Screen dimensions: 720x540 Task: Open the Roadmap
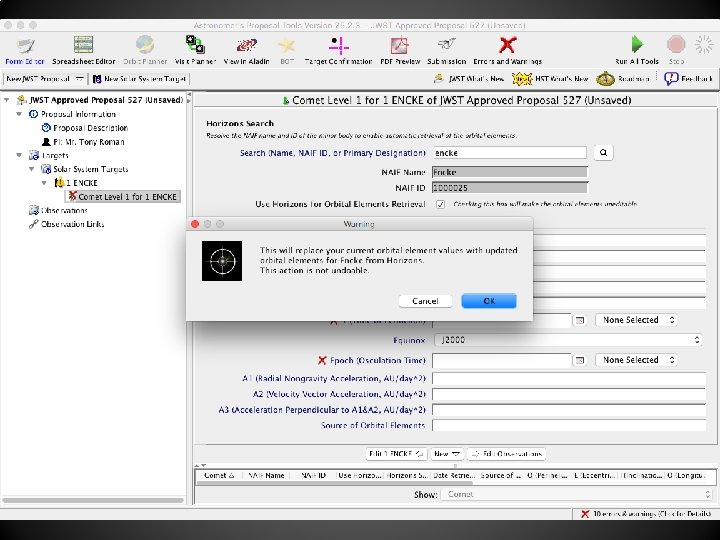(x=623, y=79)
